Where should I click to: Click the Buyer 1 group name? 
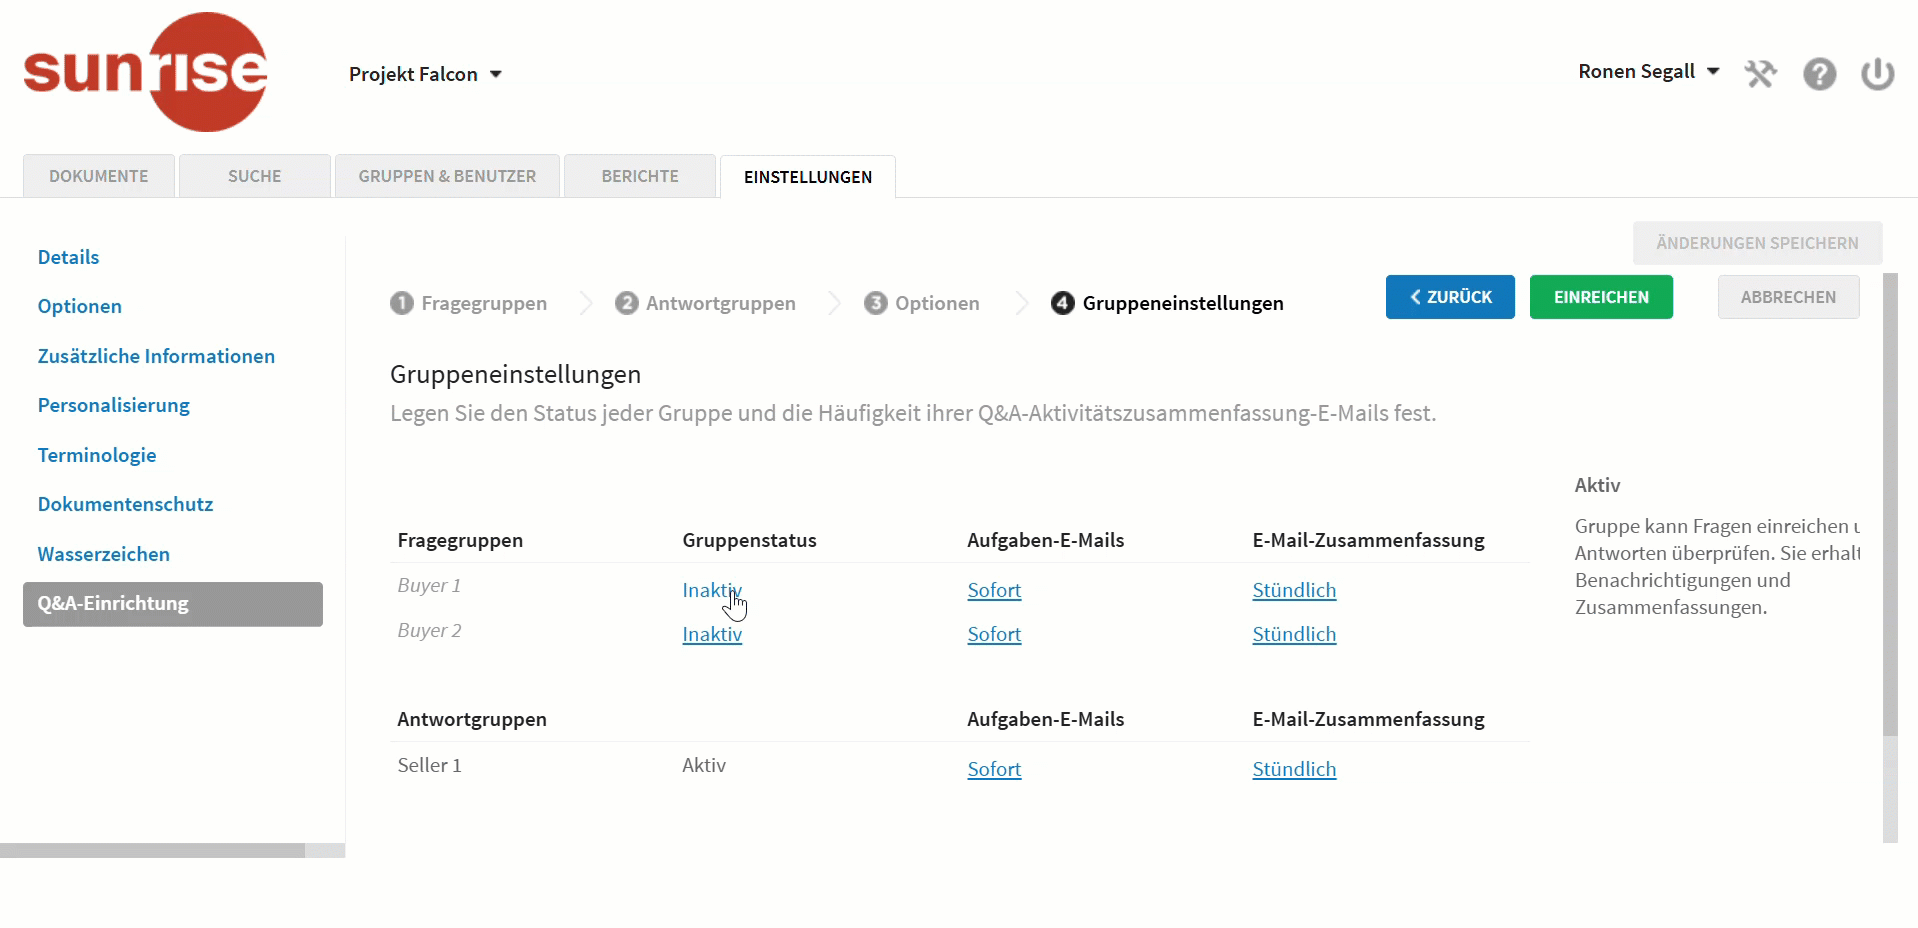tap(429, 585)
